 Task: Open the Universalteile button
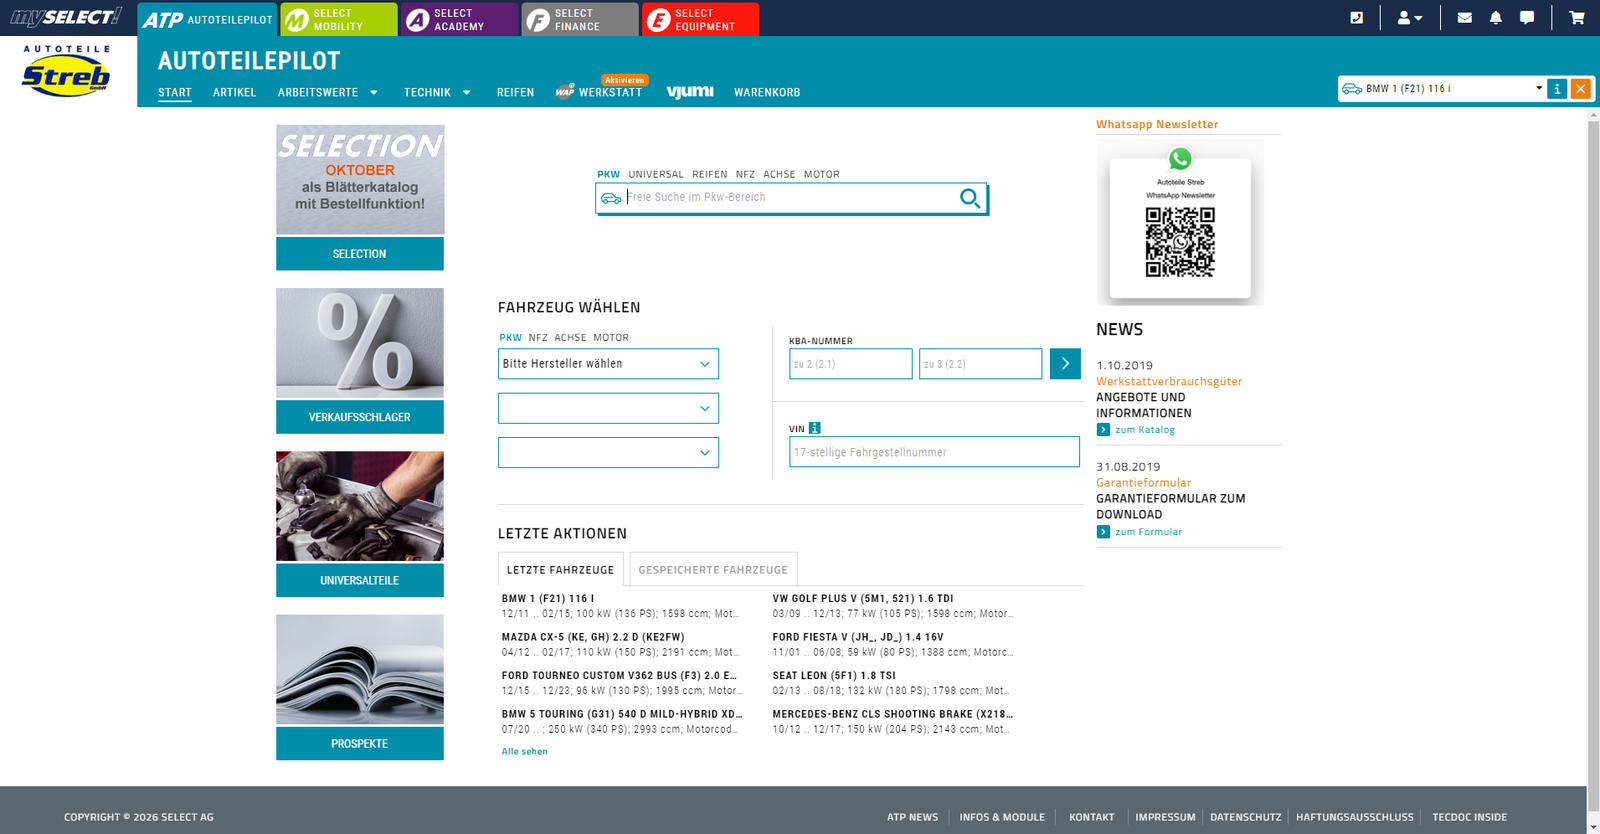click(x=360, y=580)
